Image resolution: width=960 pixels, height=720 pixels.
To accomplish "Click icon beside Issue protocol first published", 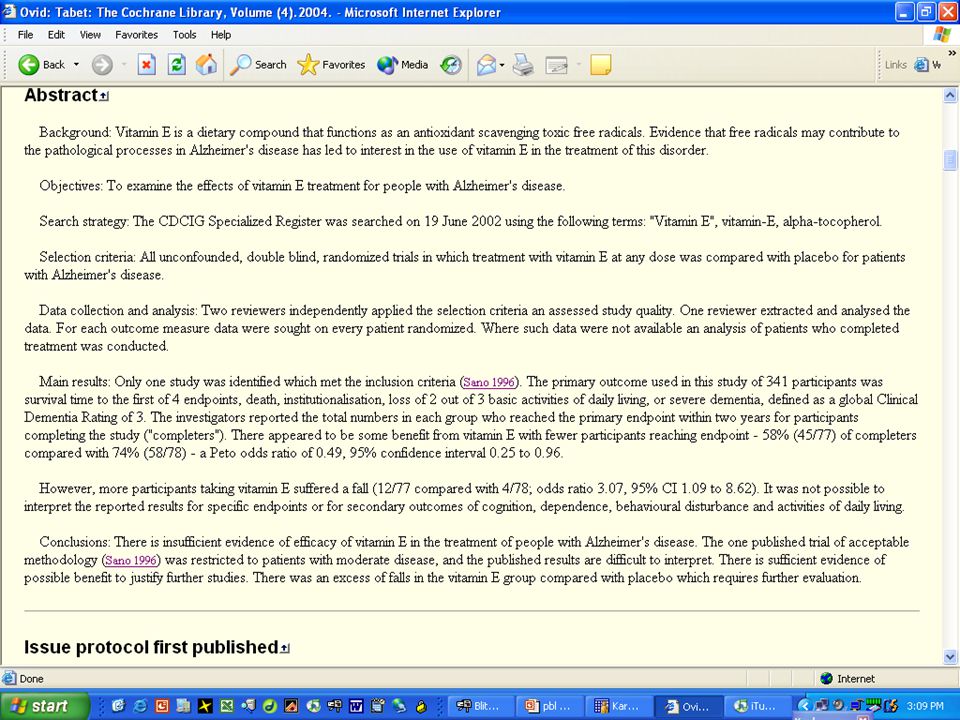I will 285,648.
